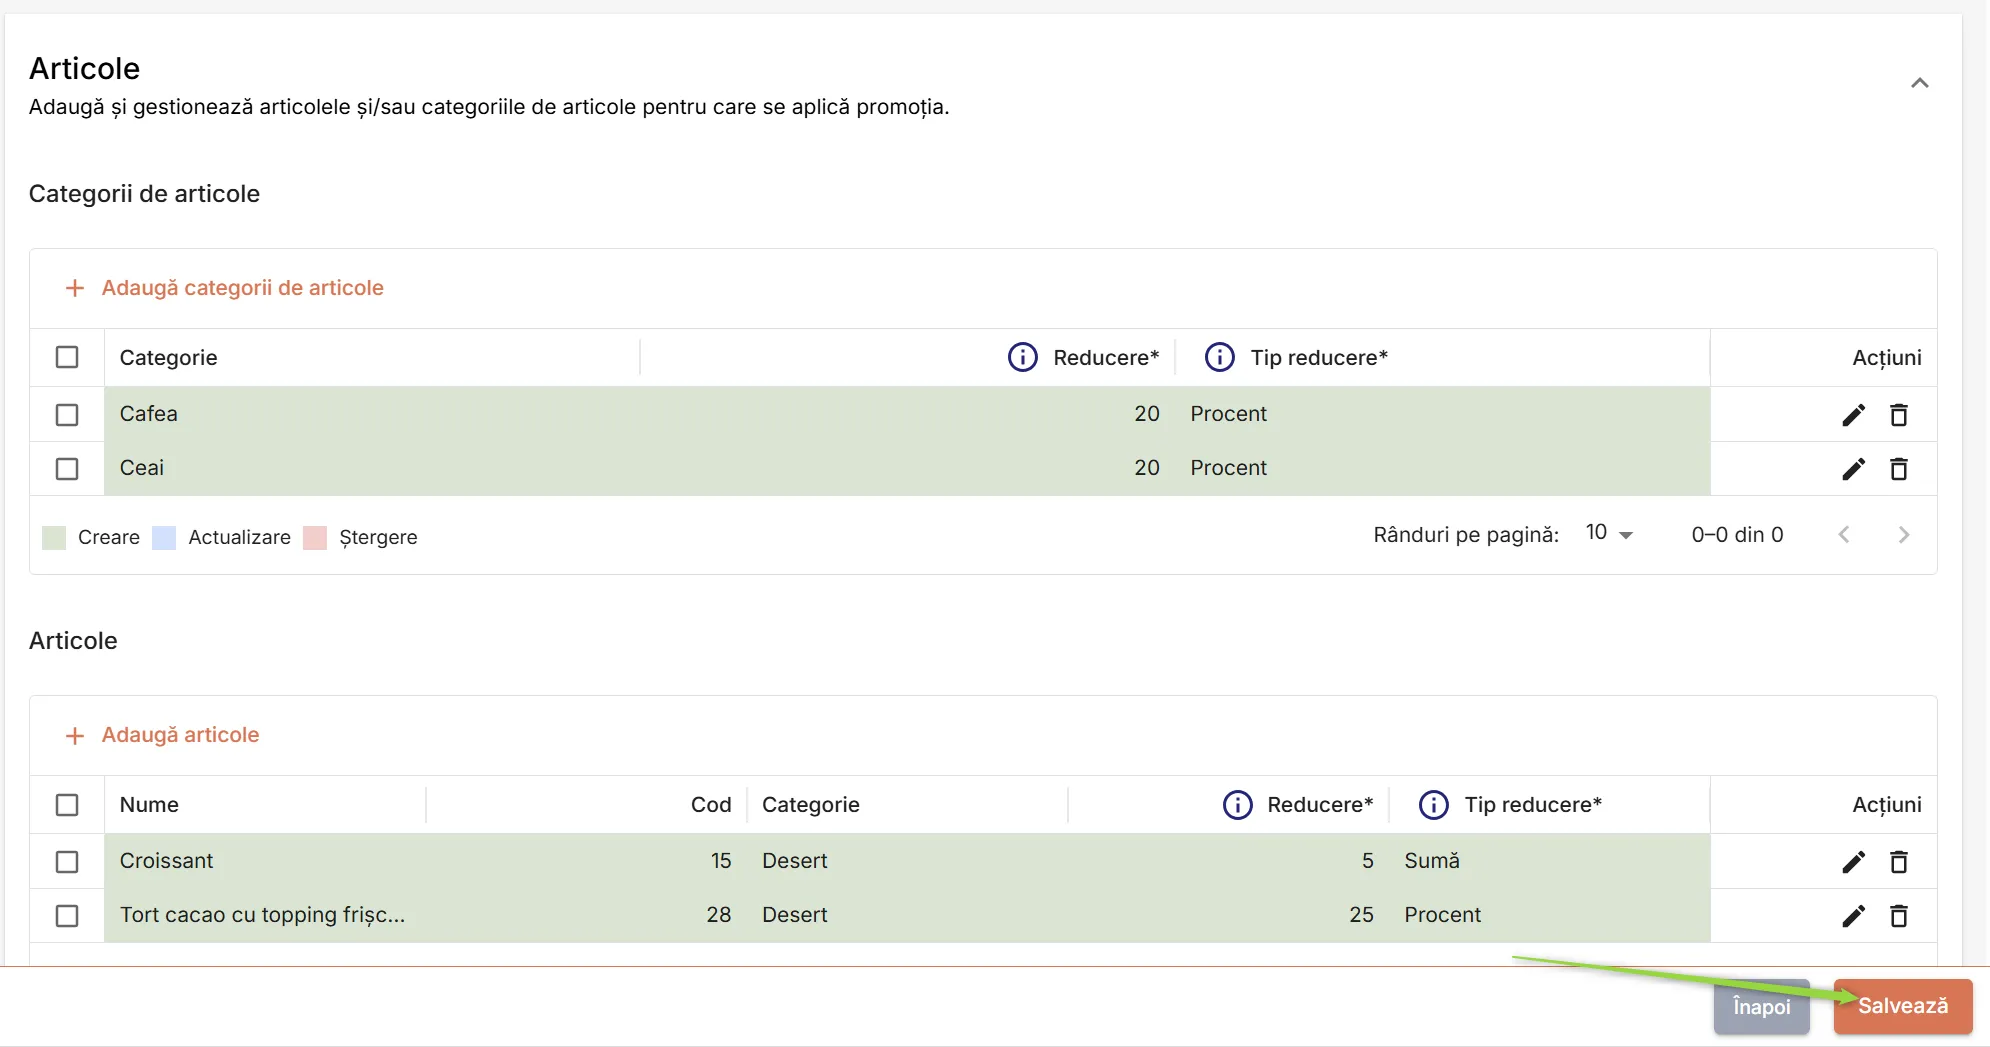Select all categories with header checkbox
Screen dimensions: 1990x1047
point(67,357)
